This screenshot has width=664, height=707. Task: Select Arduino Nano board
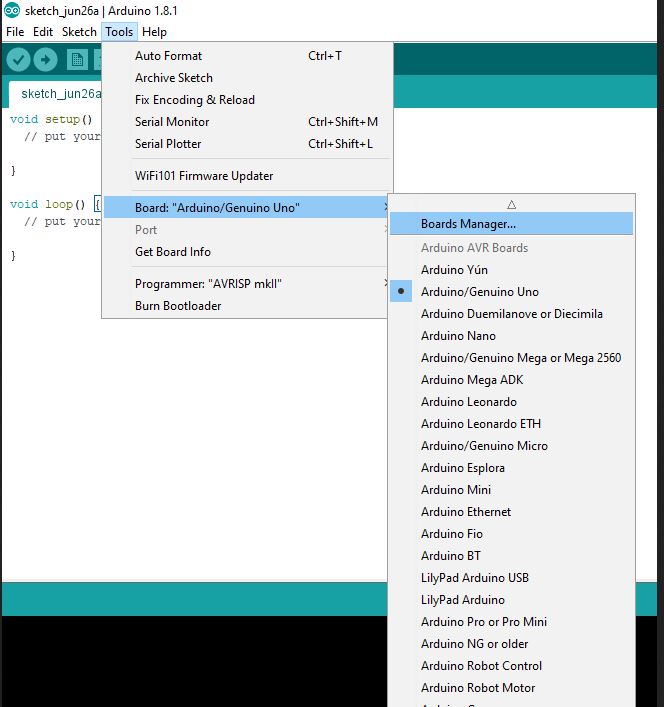point(511,336)
